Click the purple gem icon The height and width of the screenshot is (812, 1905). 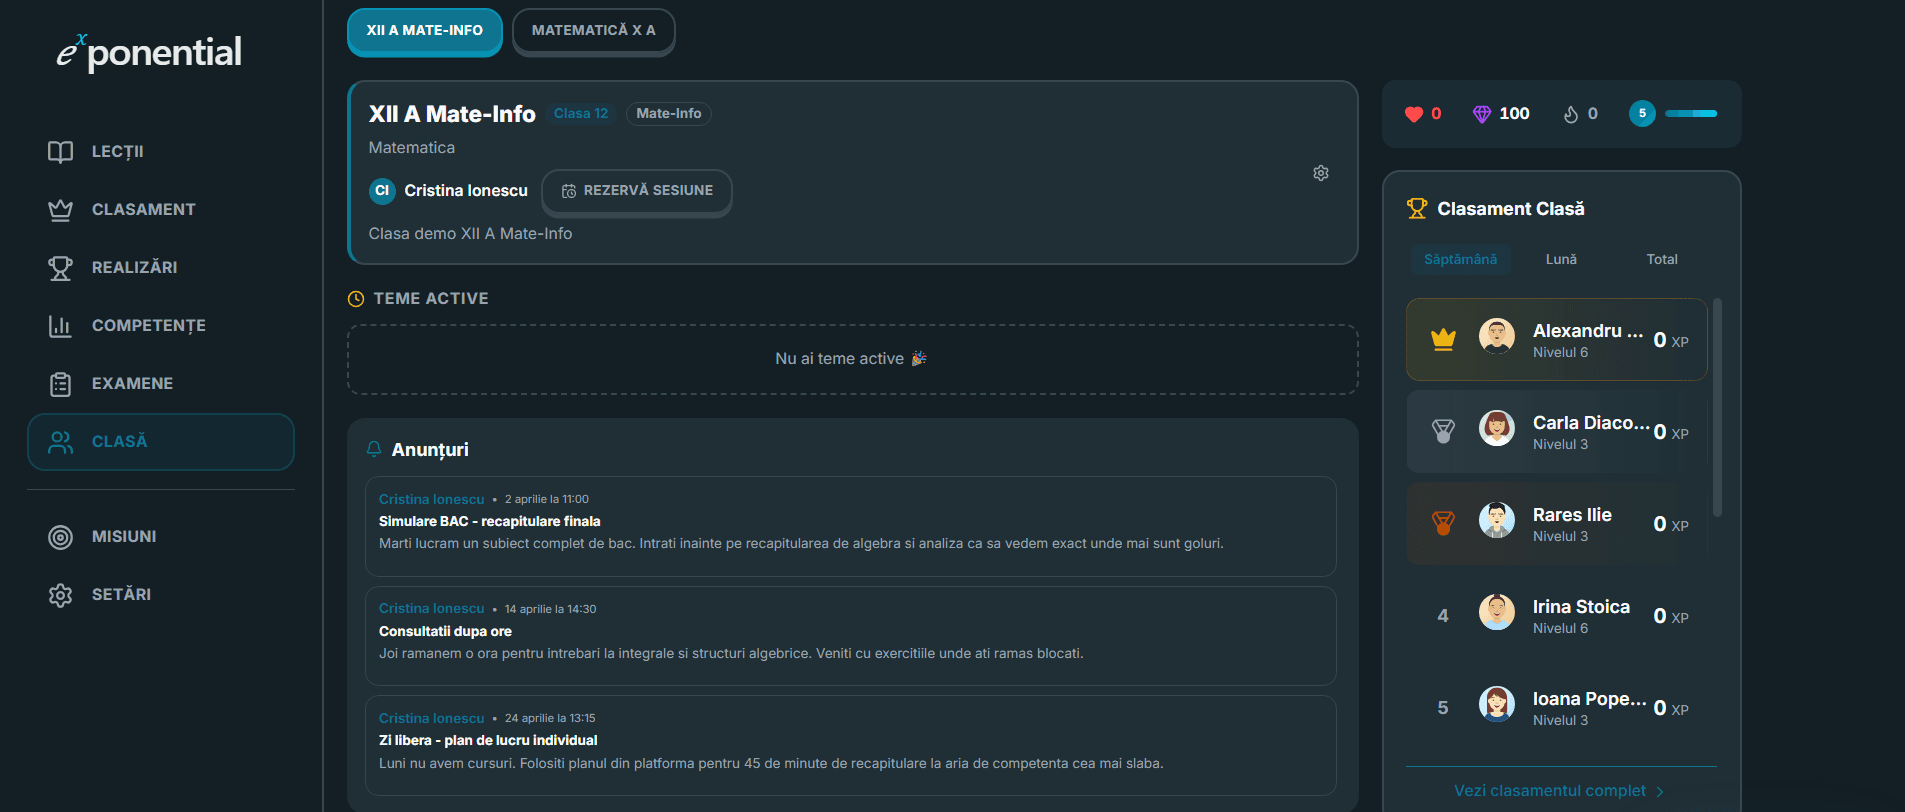point(1482,114)
